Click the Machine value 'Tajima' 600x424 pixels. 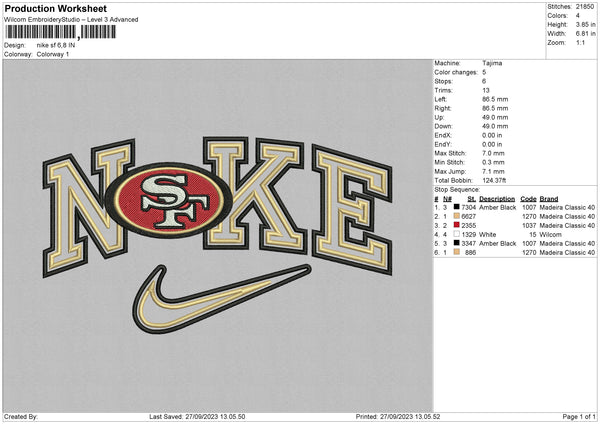click(492, 63)
